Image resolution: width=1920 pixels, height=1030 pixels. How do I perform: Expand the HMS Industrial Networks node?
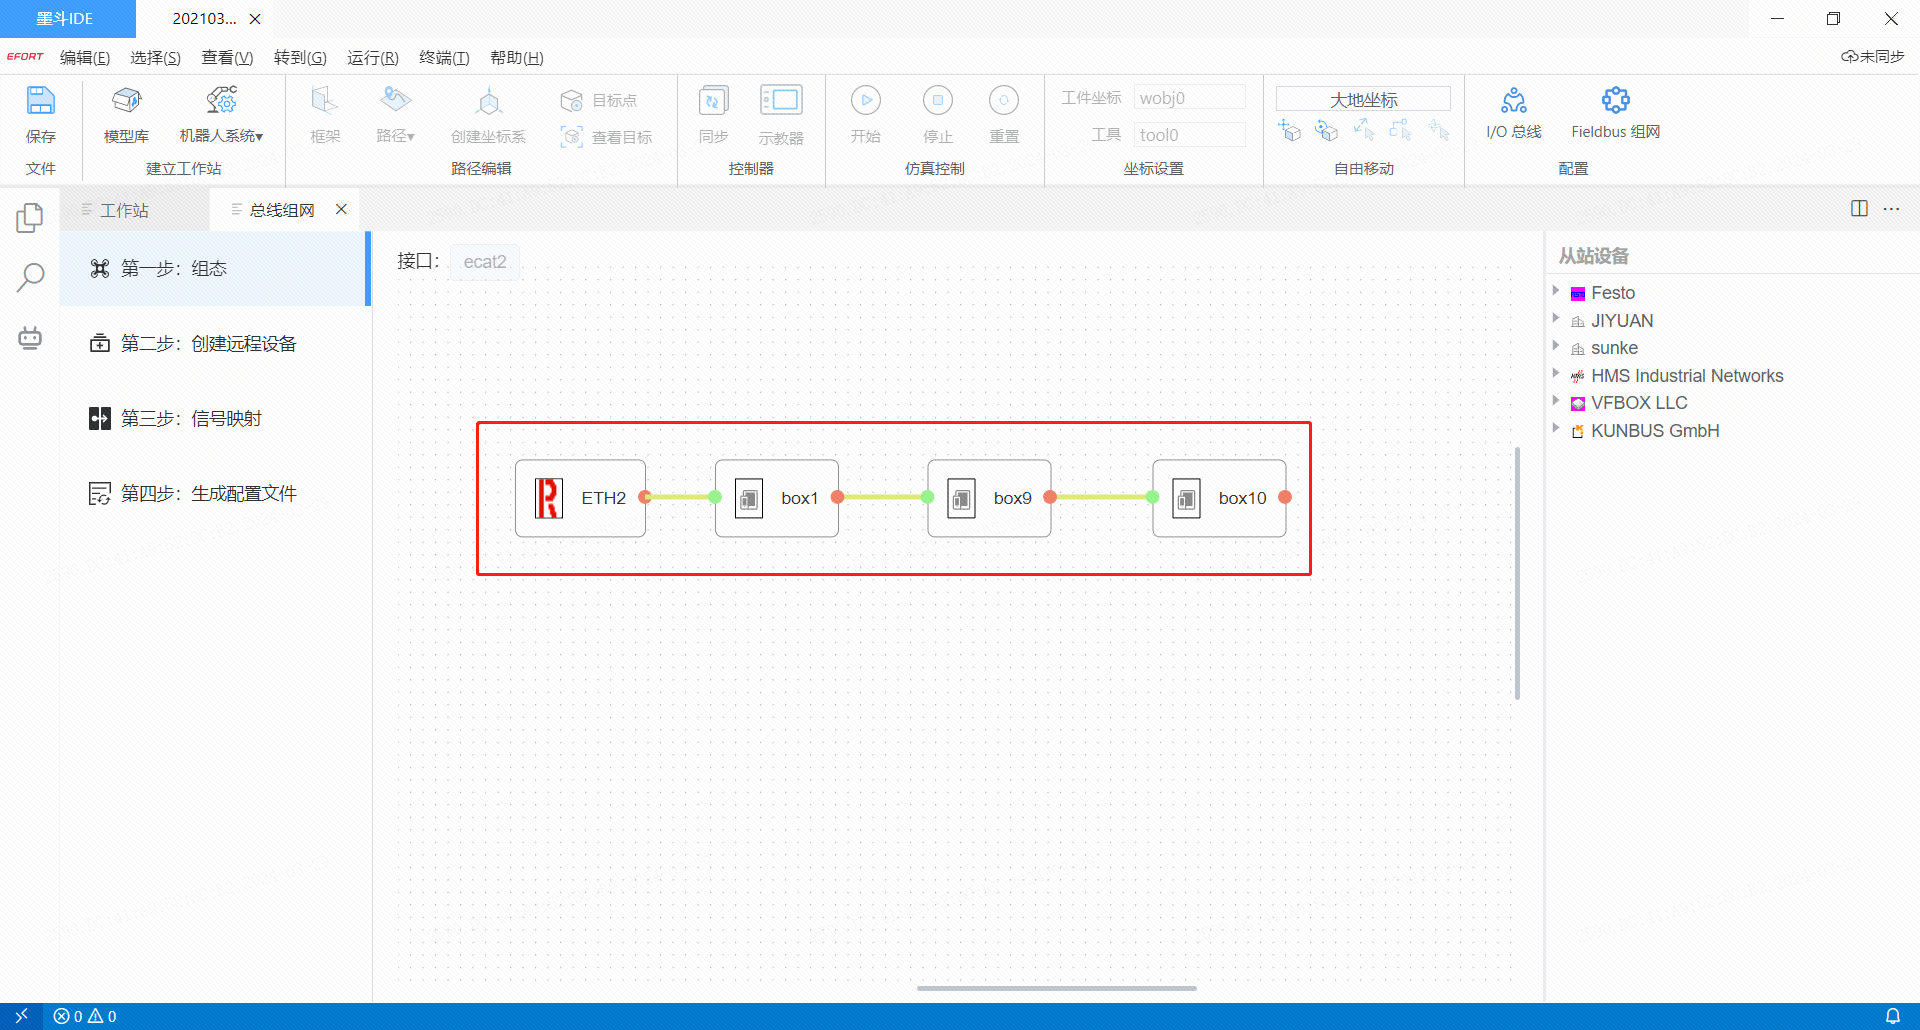1556,374
